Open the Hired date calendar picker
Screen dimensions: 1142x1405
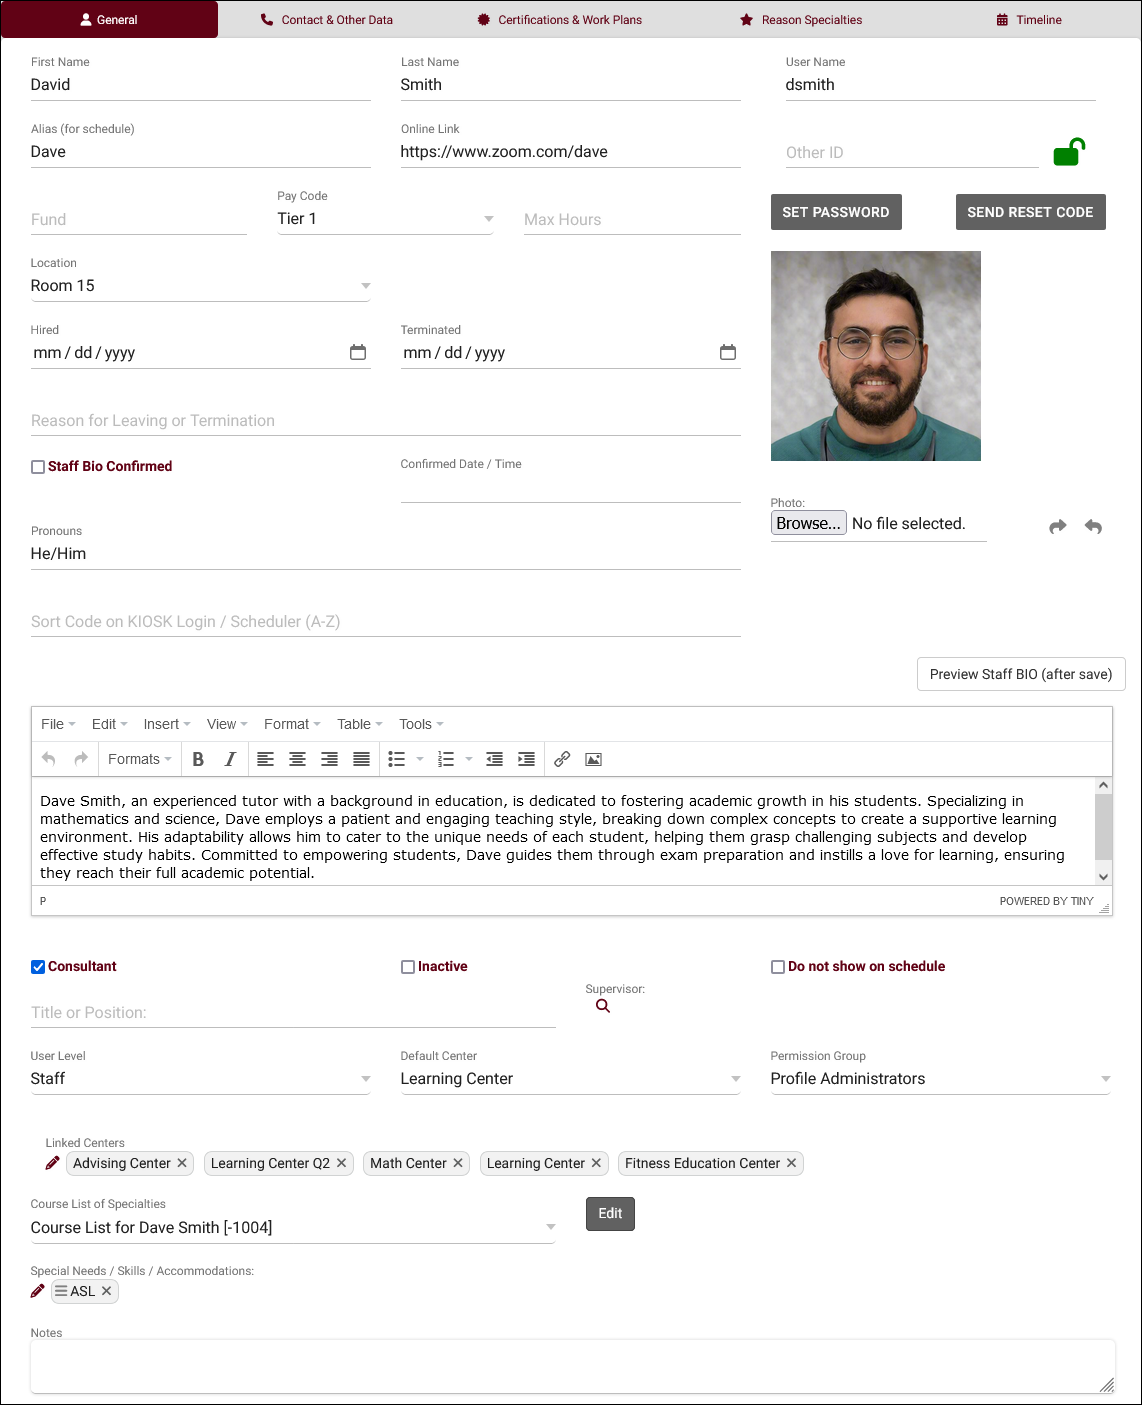(x=358, y=352)
